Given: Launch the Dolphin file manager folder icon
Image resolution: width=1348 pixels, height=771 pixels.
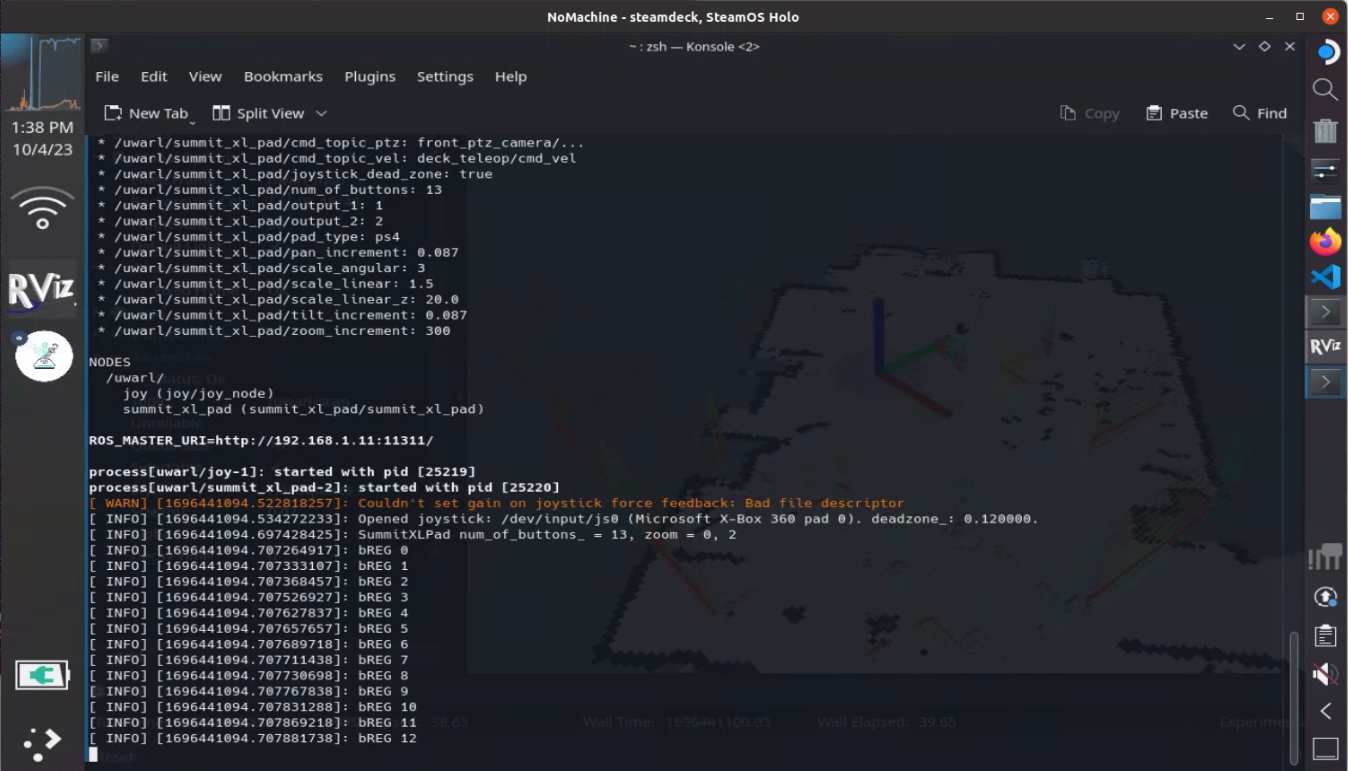Looking at the screenshot, I should click(1325, 206).
